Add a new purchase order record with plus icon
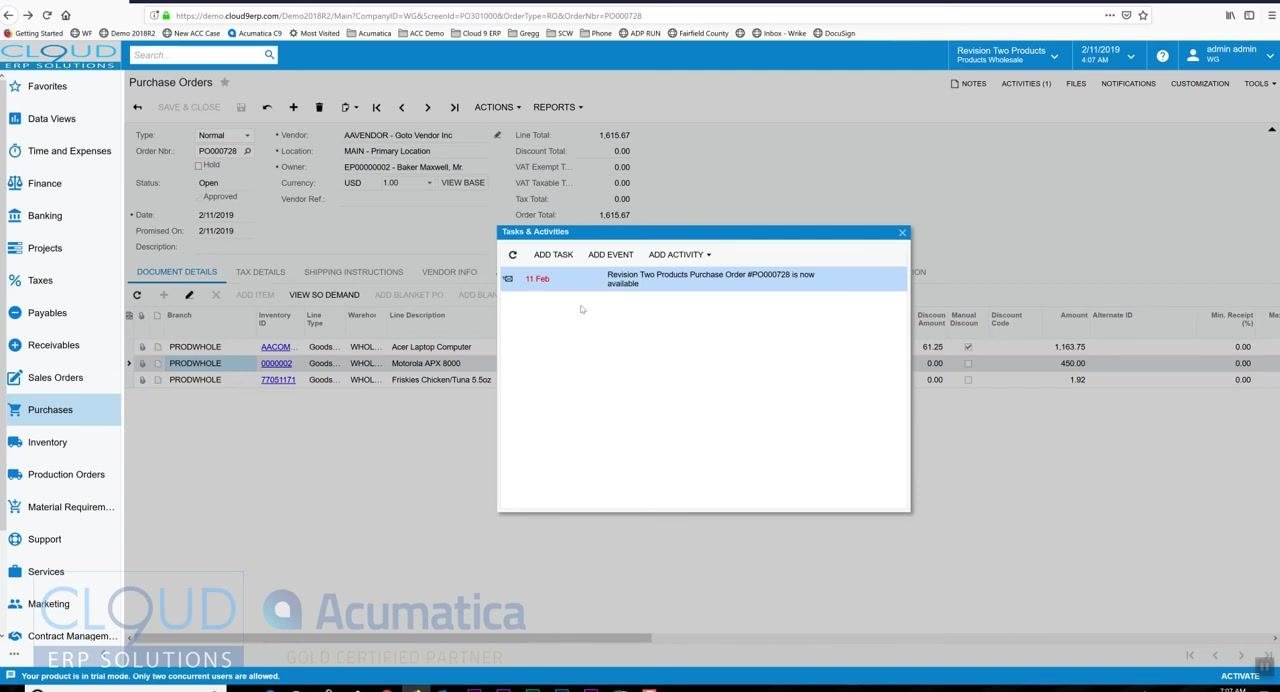This screenshot has width=1280, height=692. tap(293, 107)
